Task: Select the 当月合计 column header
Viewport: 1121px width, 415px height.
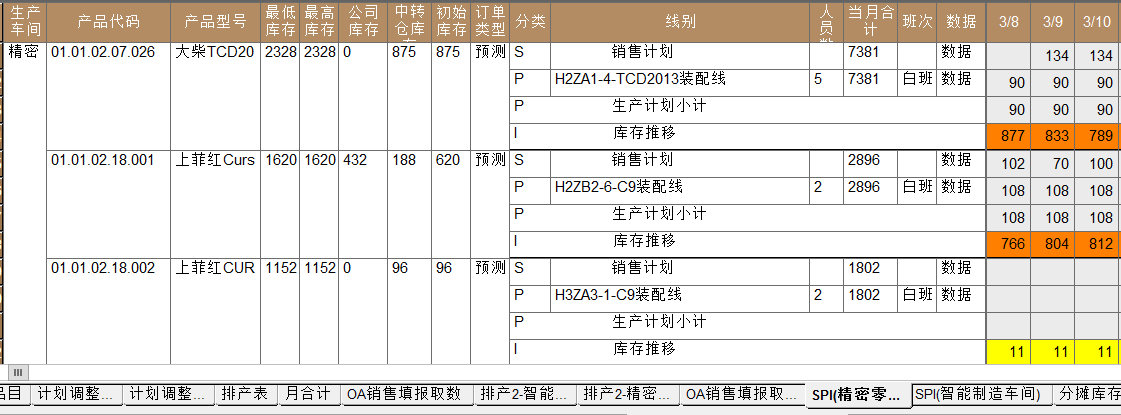Action: 869,22
